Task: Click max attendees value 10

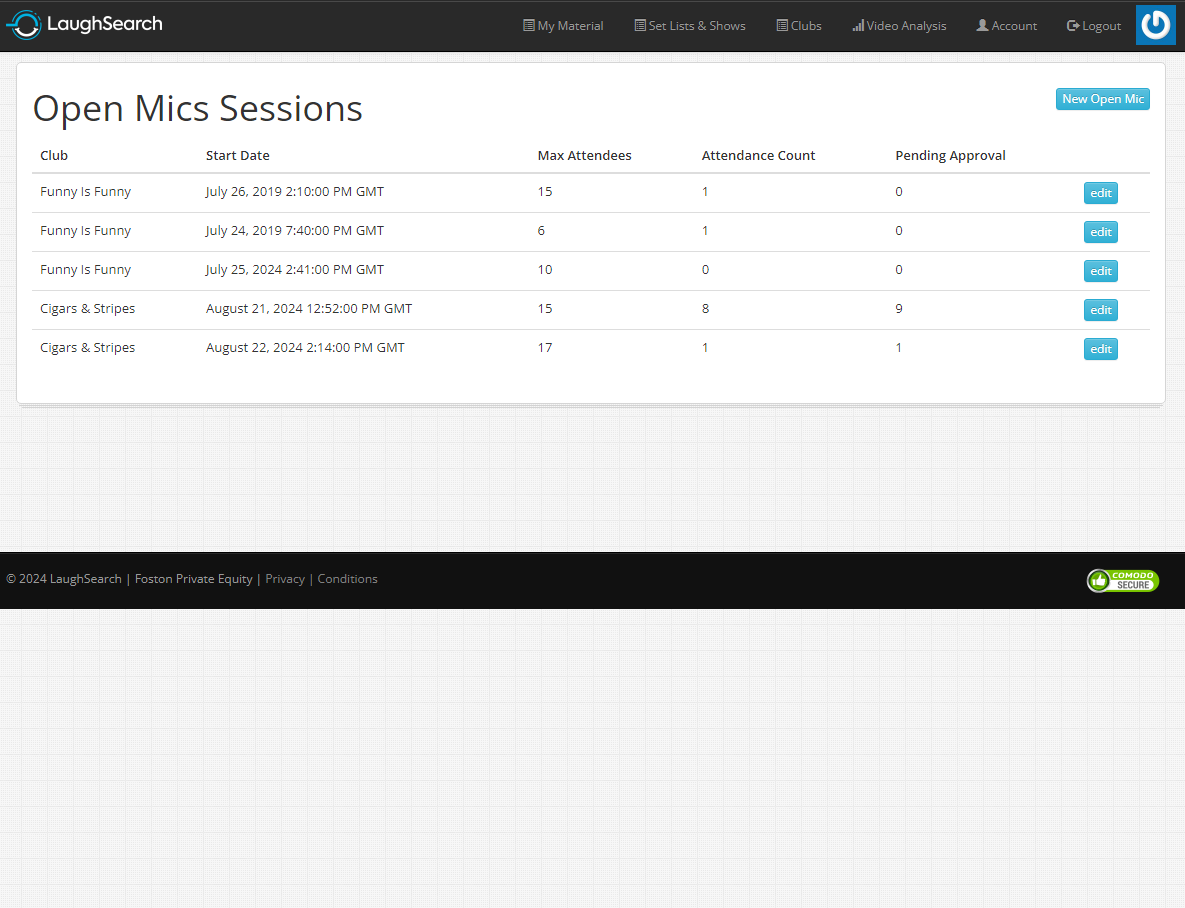Action: (x=545, y=270)
